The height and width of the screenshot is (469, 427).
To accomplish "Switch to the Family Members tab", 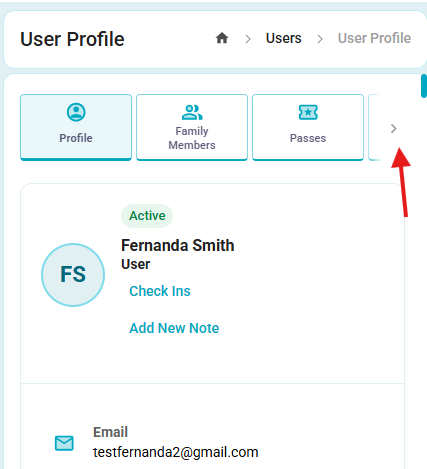I will coord(192,127).
